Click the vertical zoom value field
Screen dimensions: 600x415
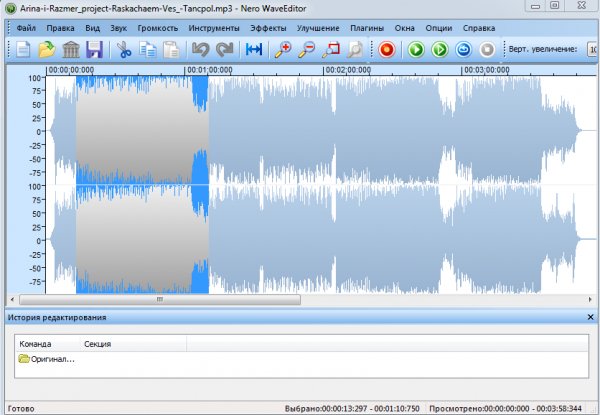point(593,49)
